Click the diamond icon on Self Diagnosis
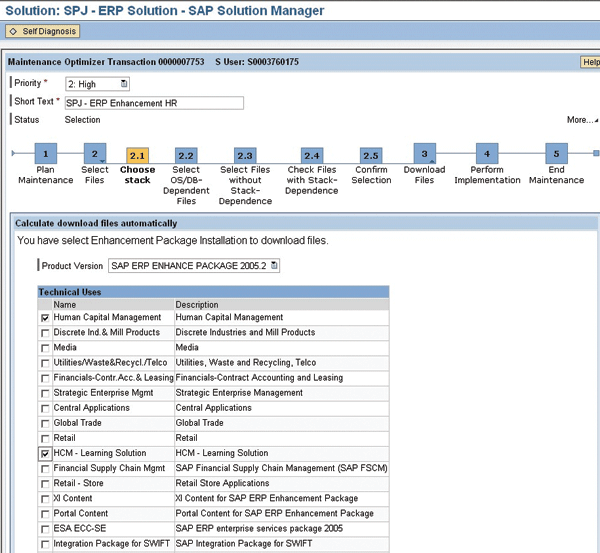600x553 pixels. point(13,31)
